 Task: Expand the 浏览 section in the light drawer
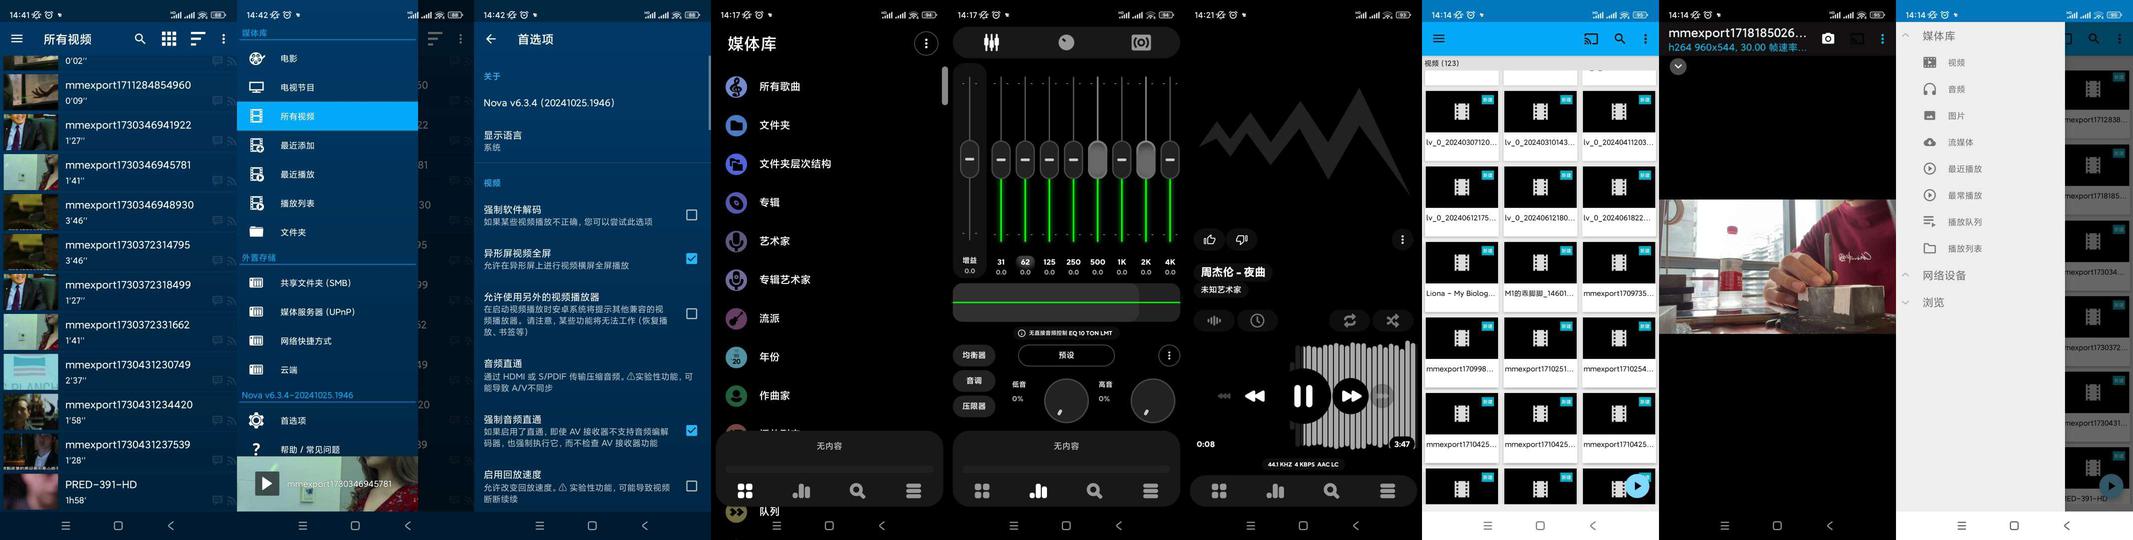tap(1905, 302)
